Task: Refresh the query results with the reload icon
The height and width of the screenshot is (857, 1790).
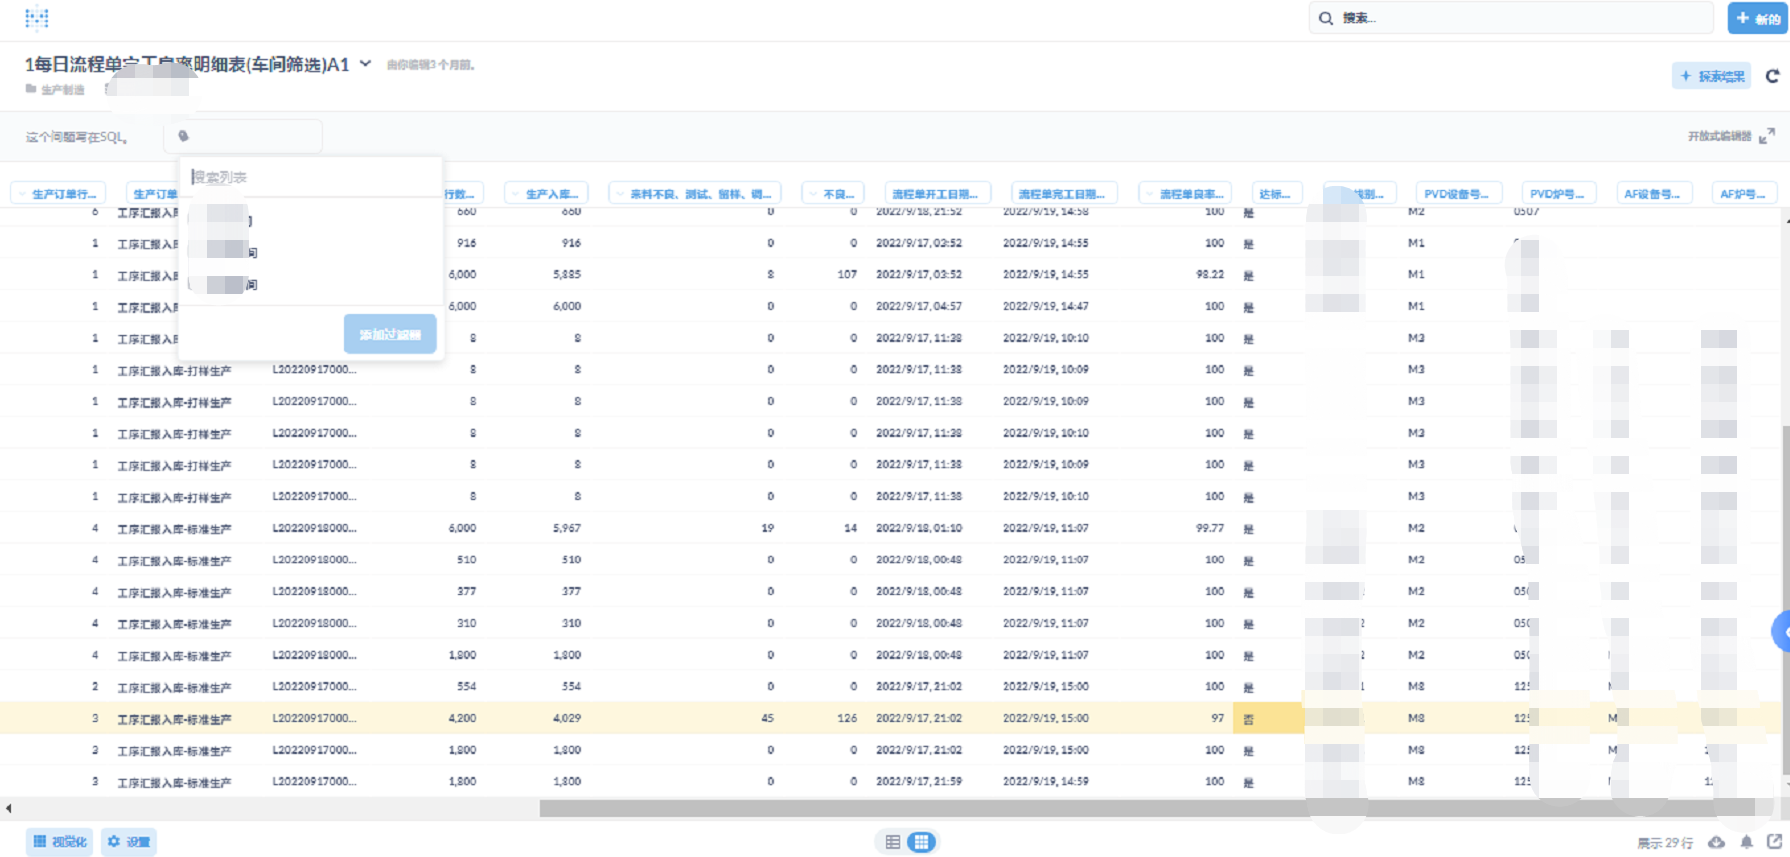Action: 1772,76
